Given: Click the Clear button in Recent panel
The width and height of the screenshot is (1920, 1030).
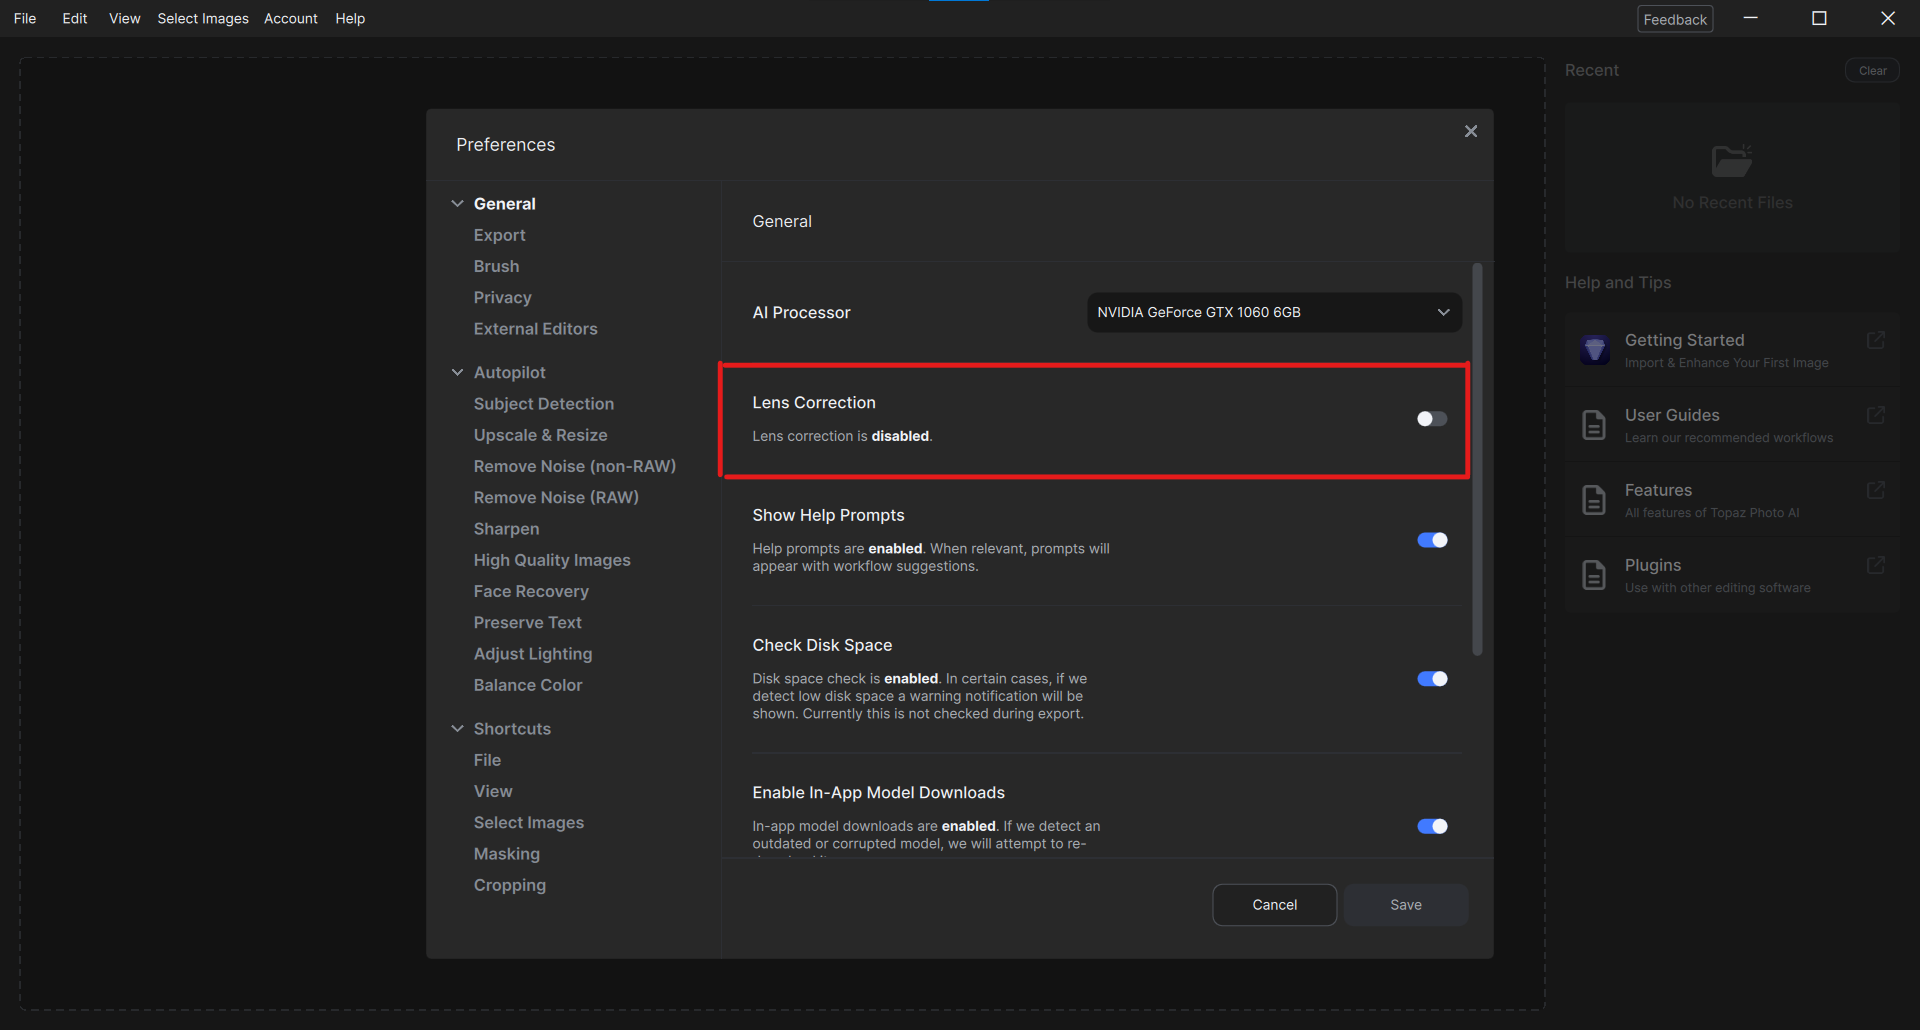Looking at the screenshot, I should tap(1872, 70).
